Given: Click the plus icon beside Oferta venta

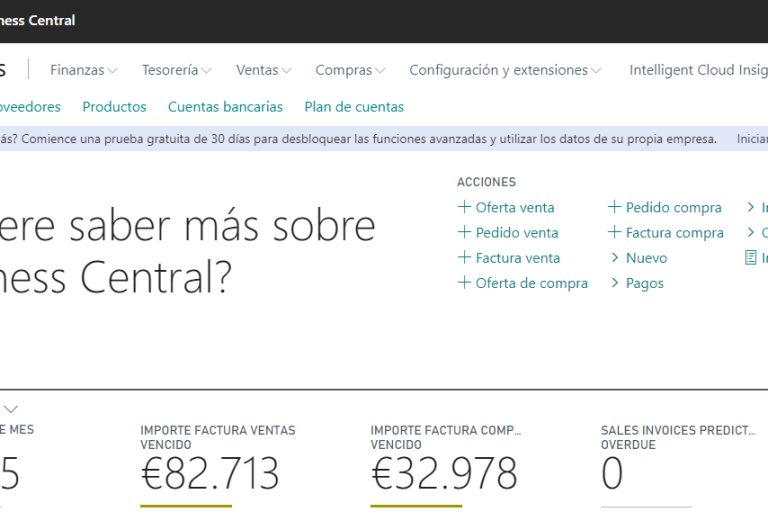Looking at the screenshot, I should tap(464, 208).
